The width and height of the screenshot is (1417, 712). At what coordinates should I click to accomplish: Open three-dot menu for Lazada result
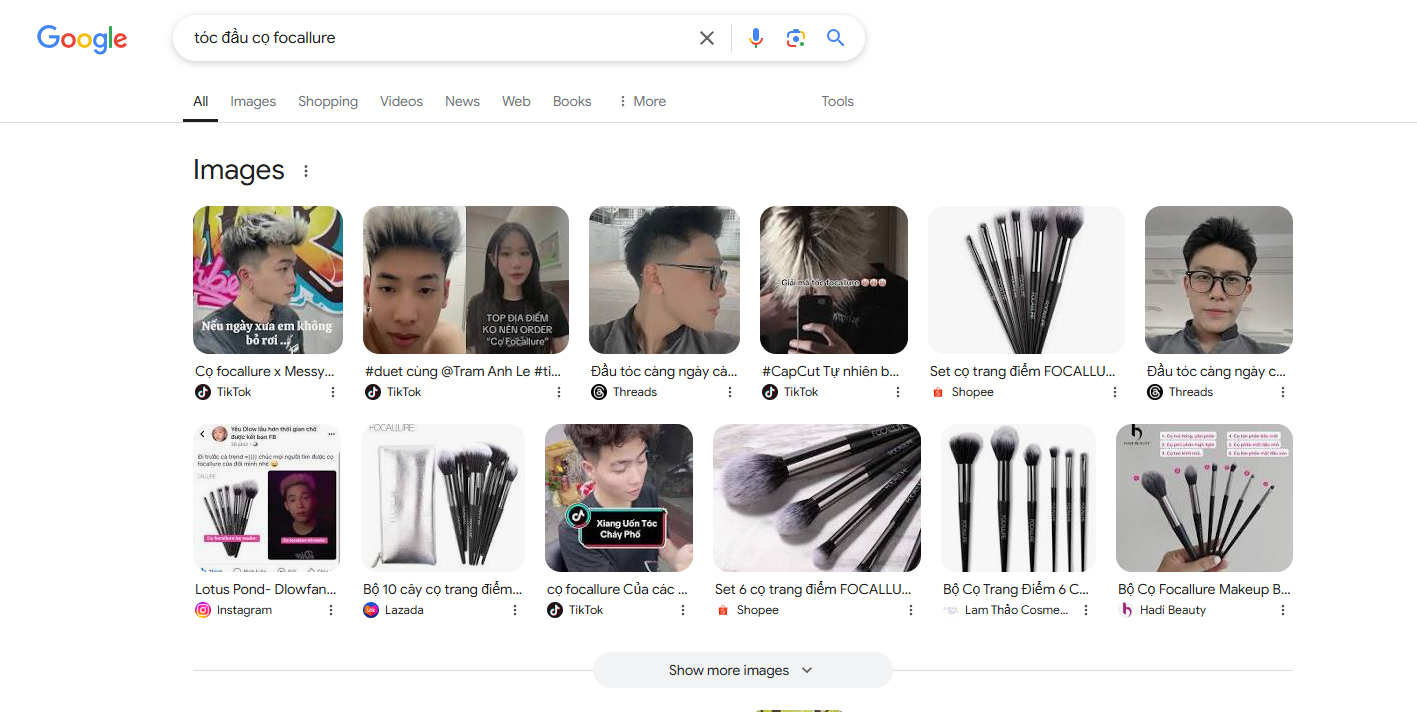pos(515,610)
